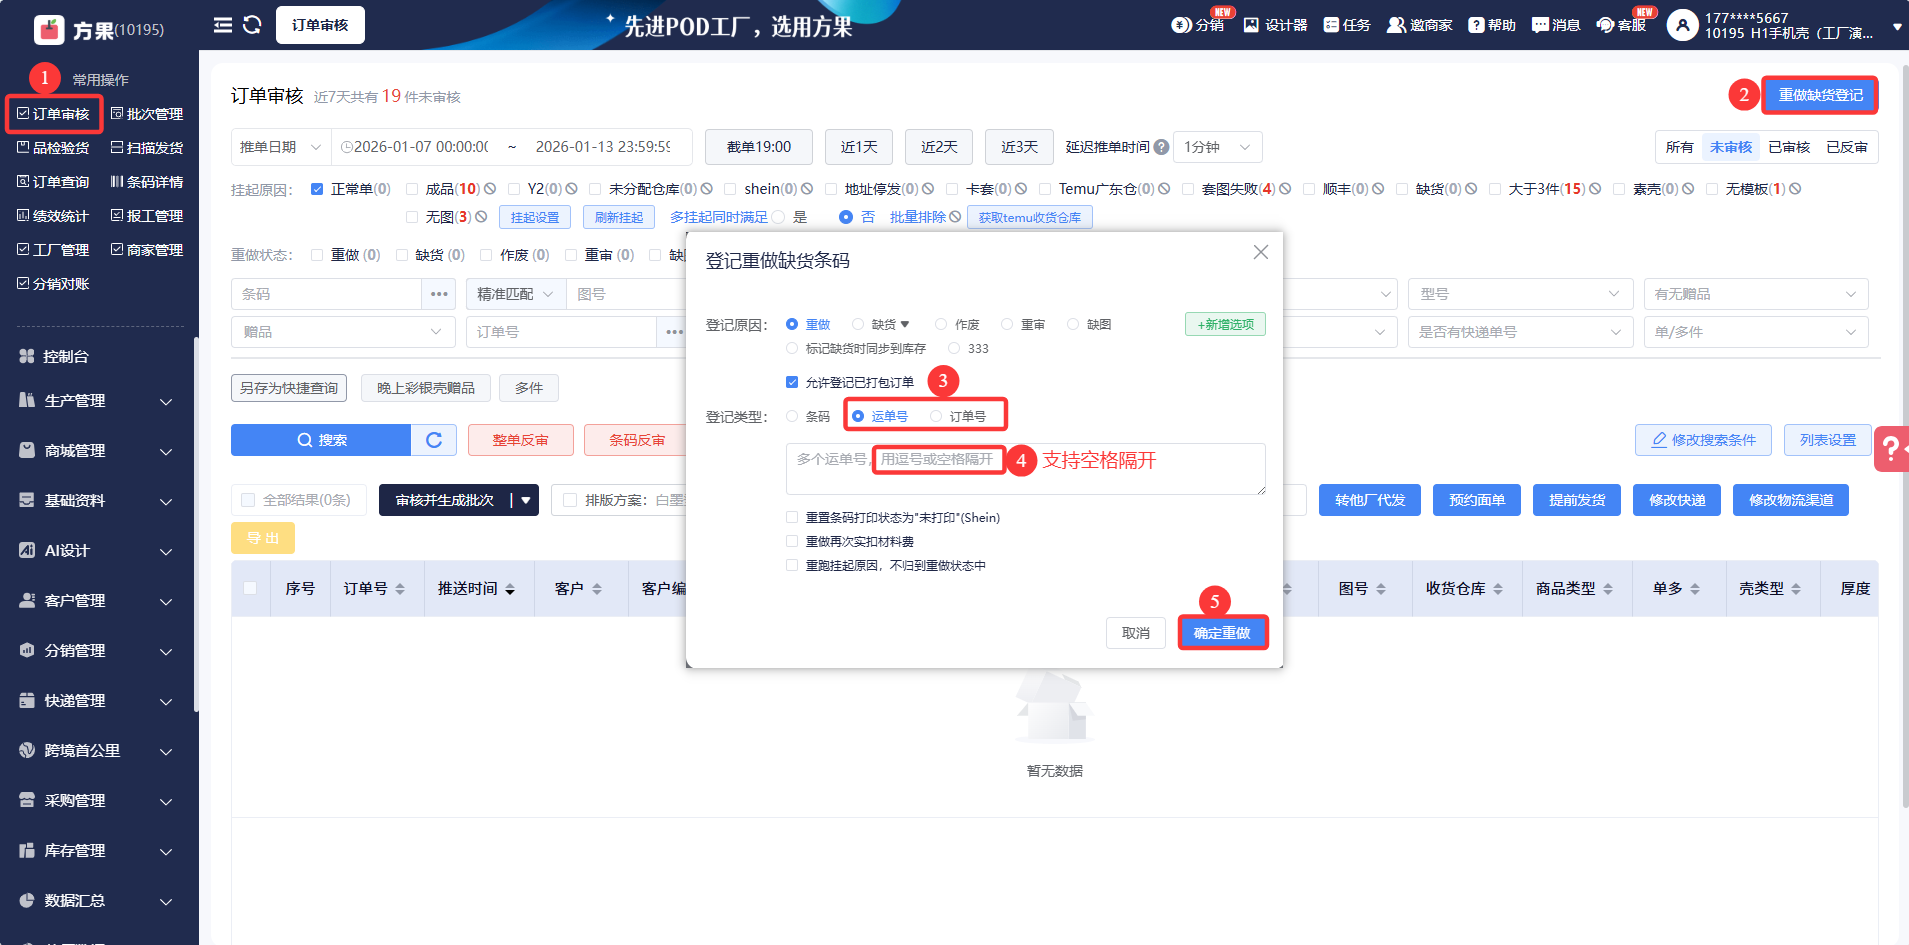The height and width of the screenshot is (945, 1909).
Task: Open 任务 in the top bar
Action: [1346, 25]
